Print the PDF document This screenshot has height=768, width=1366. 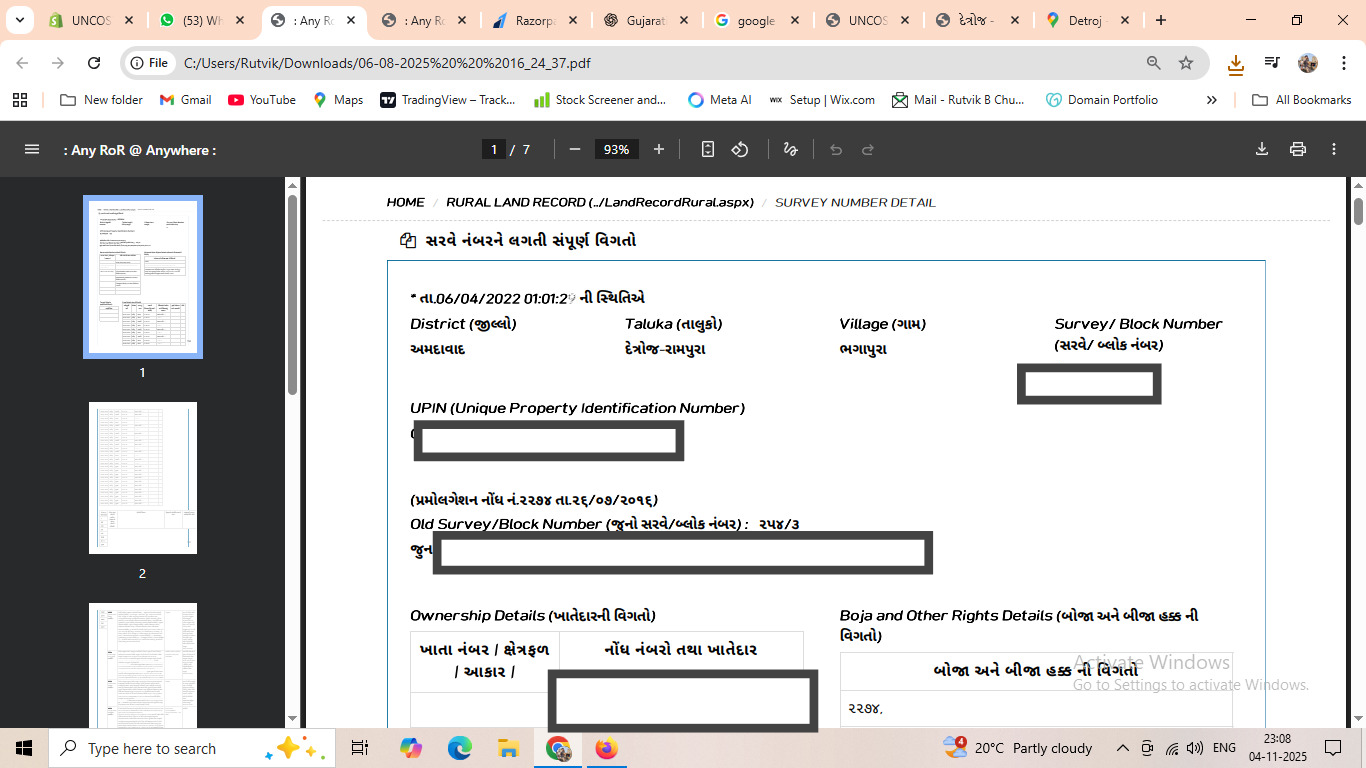(x=1298, y=149)
